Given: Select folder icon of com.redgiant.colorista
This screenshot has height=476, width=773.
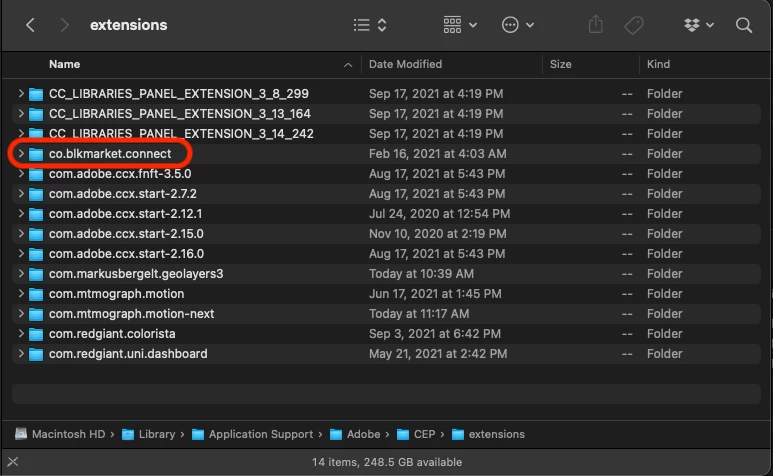Looking at the screenshot, I should [x=35, y=335].
